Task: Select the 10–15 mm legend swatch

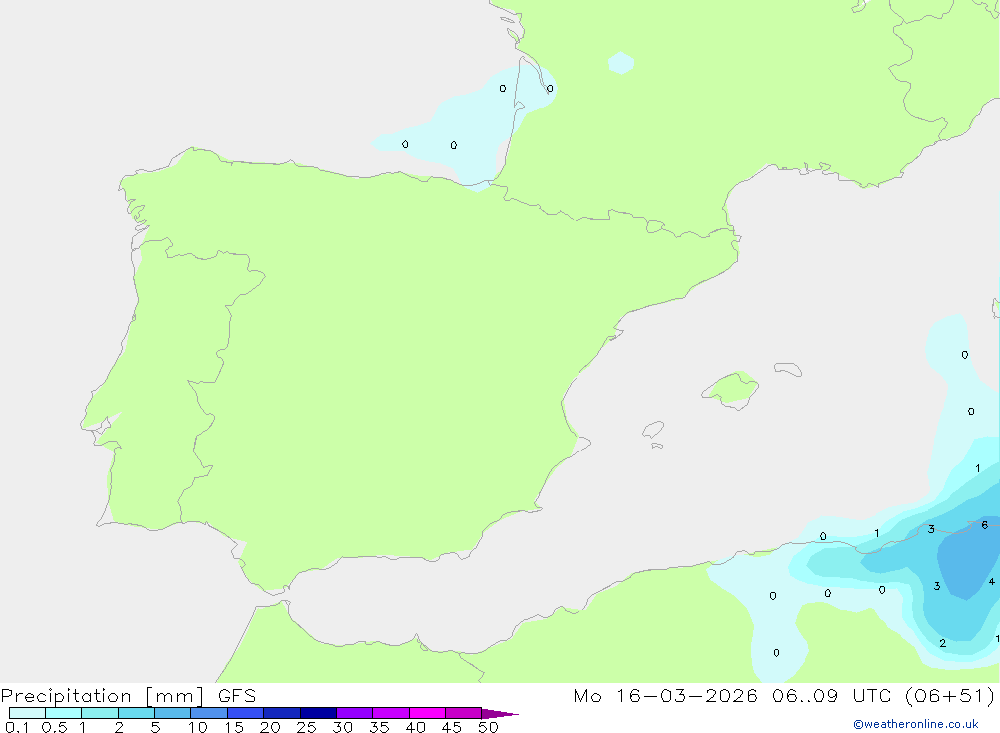Action: tap(209, 713)
